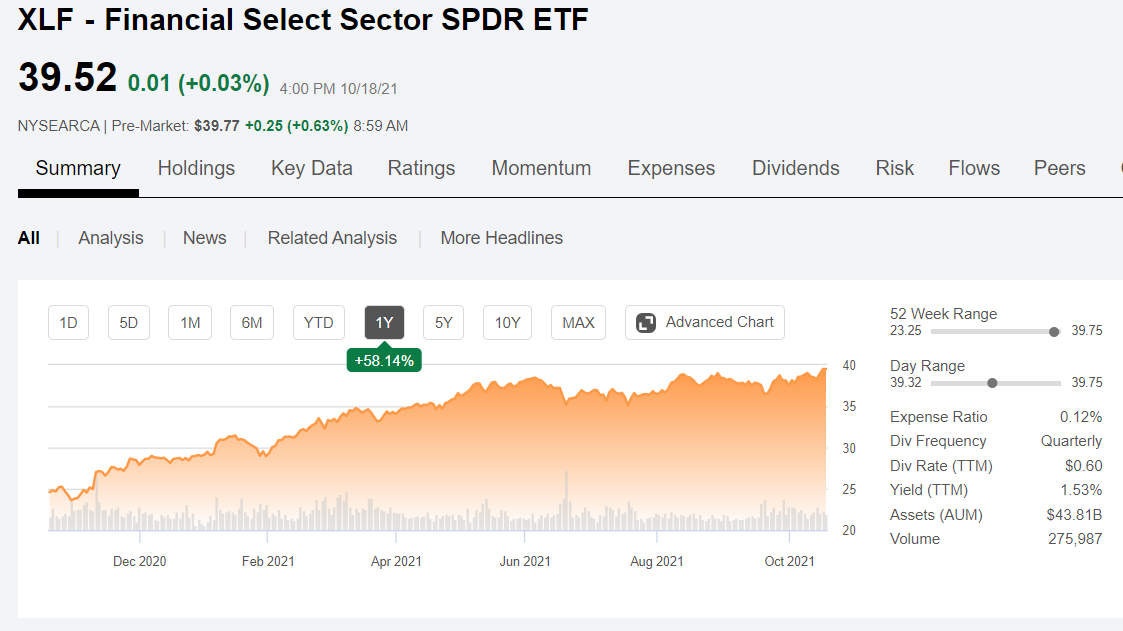Click the Yield (TTM) value 1.53%
The width and height of the screenshot is (1123, 631).
[1081, 490]
